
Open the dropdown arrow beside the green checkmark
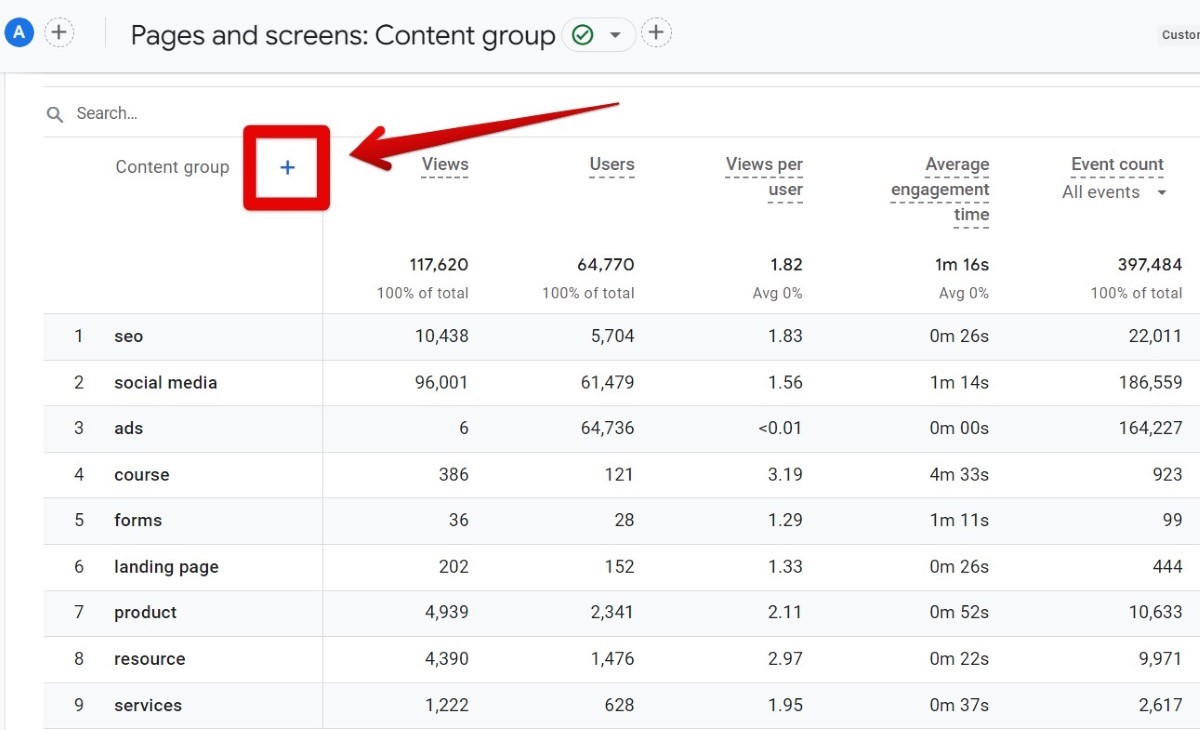(x=616, y=35)
